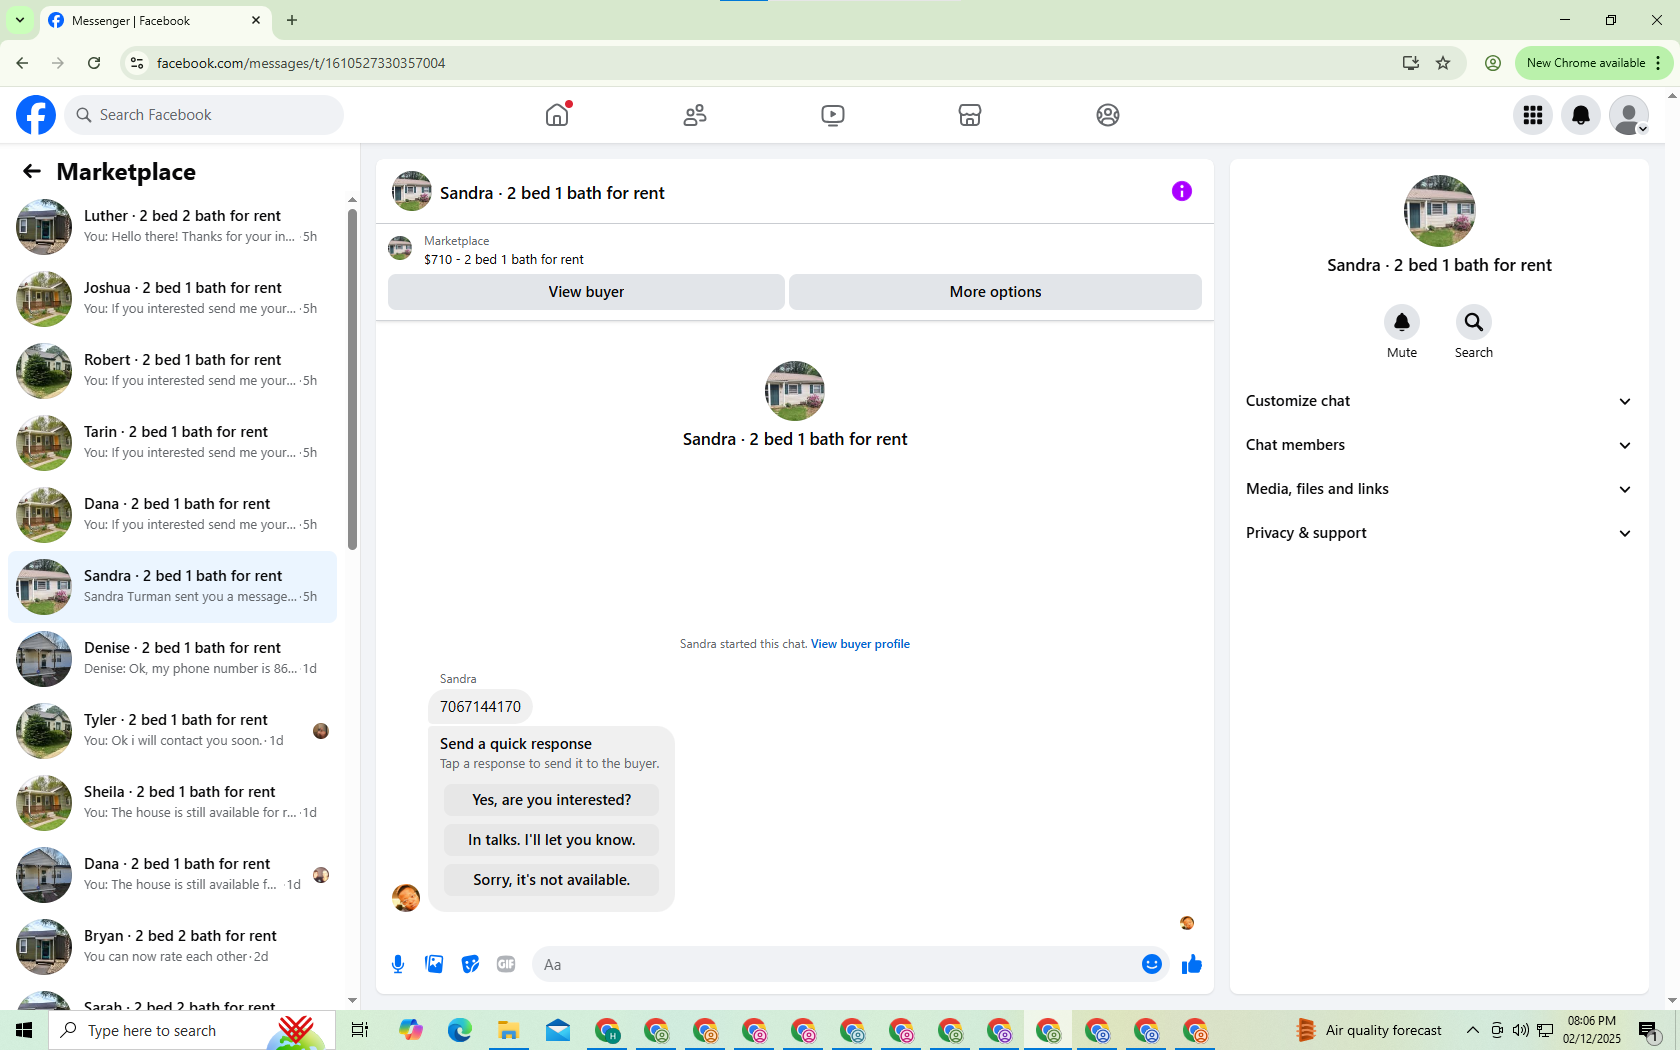
Task: Record a voice clip with microphone icon
Action: click(398, 964)
